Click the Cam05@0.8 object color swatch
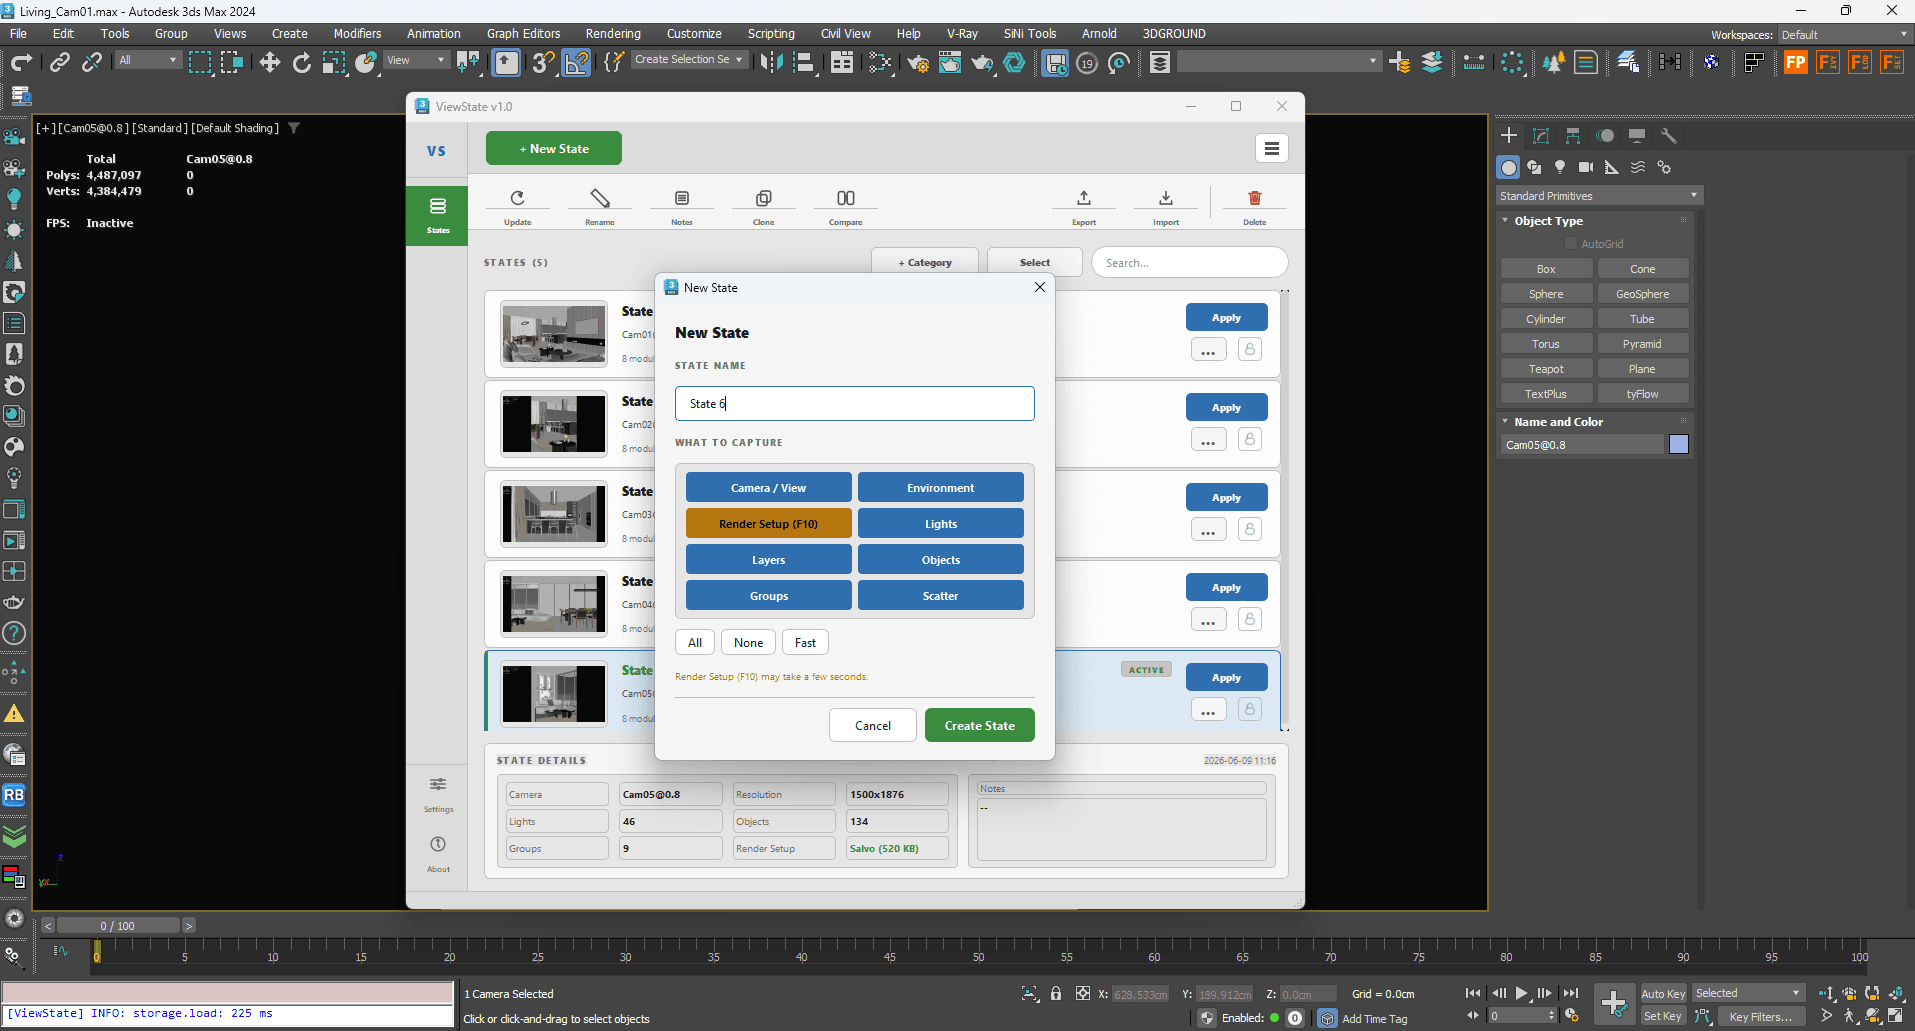The width and height of the screenshot is (1915, 1031). click(x=1679, y=445)
